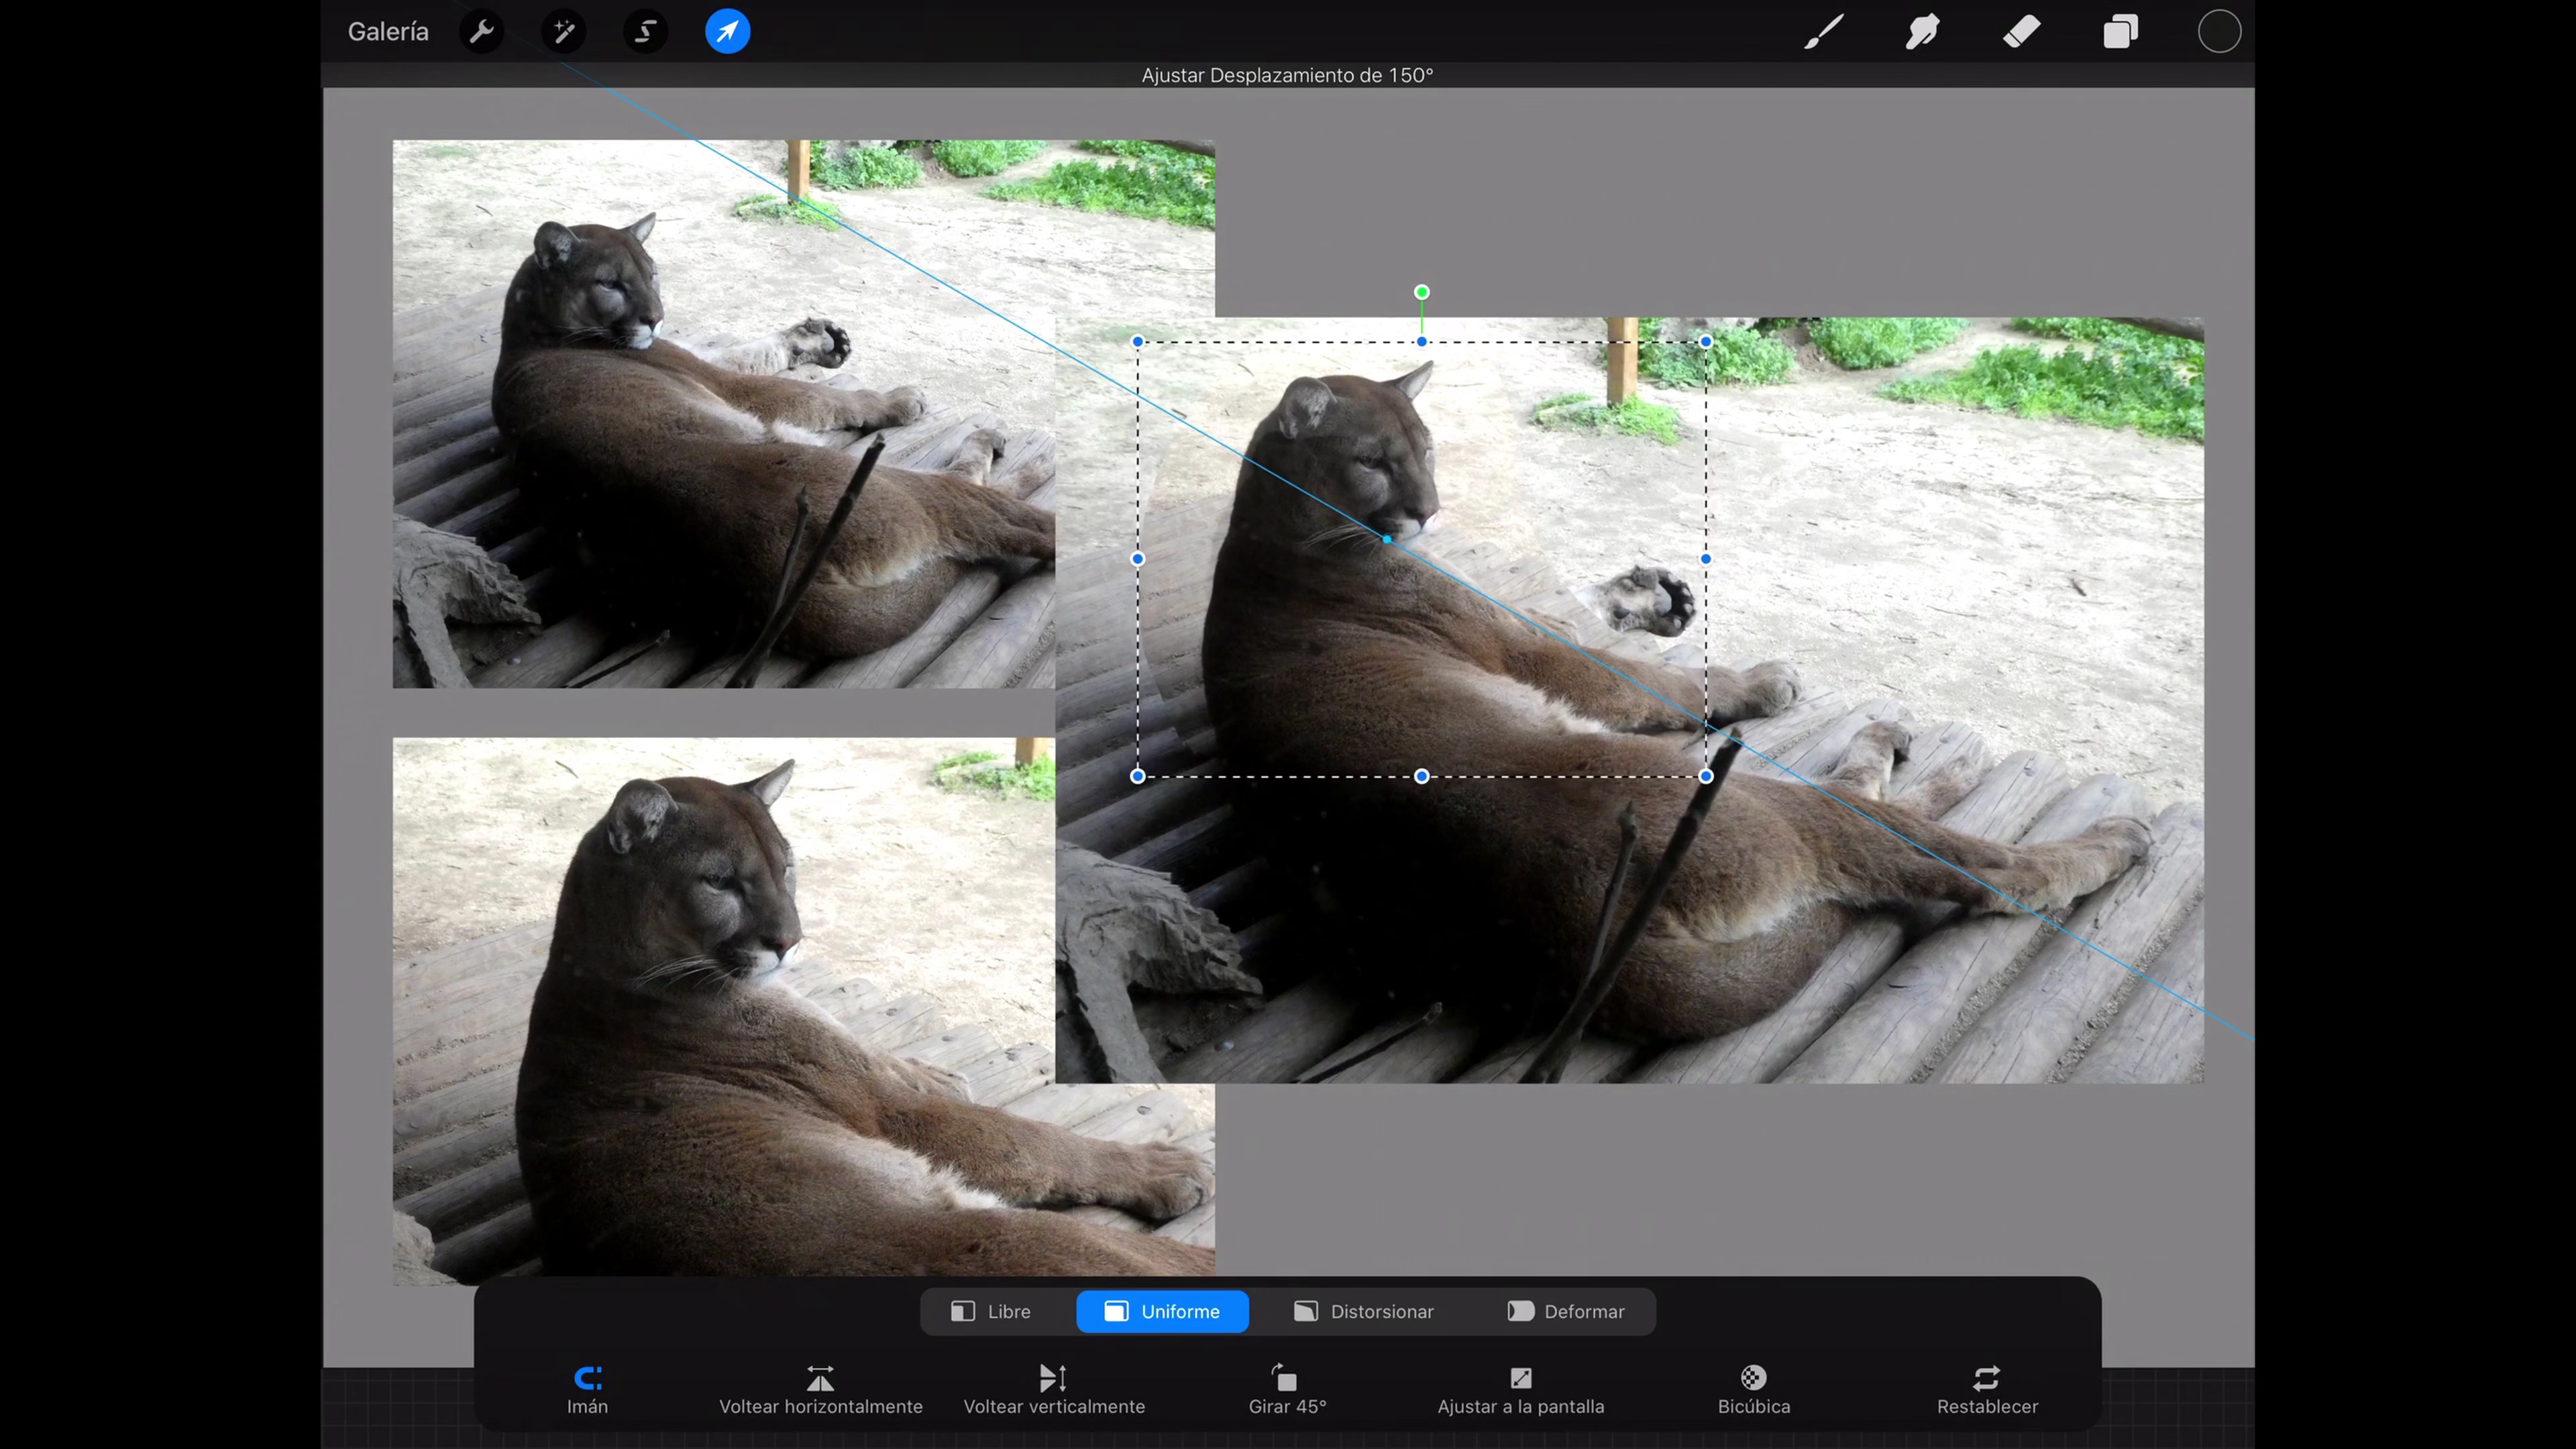Open the Actions wrench menu
The width and height of the screenshot is (2576, 1449).
pos(482,31)
